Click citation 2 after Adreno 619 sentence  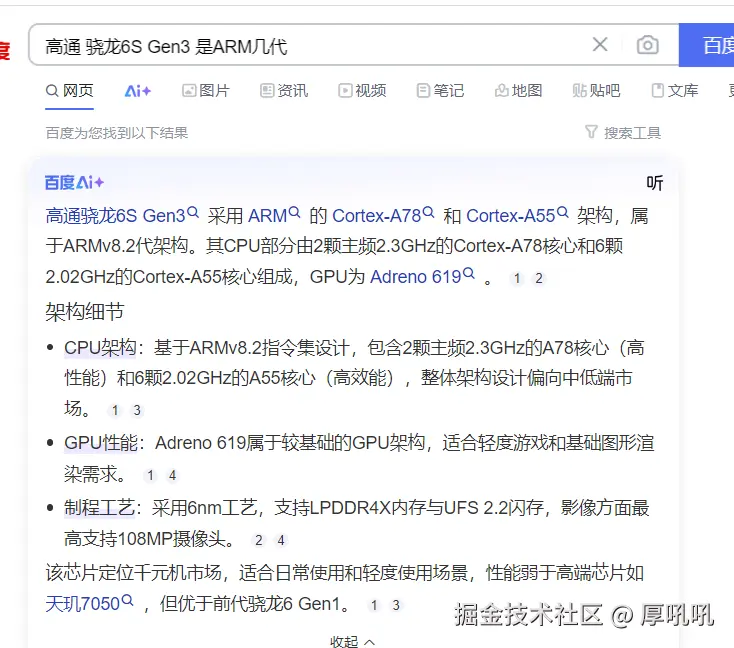539,279
